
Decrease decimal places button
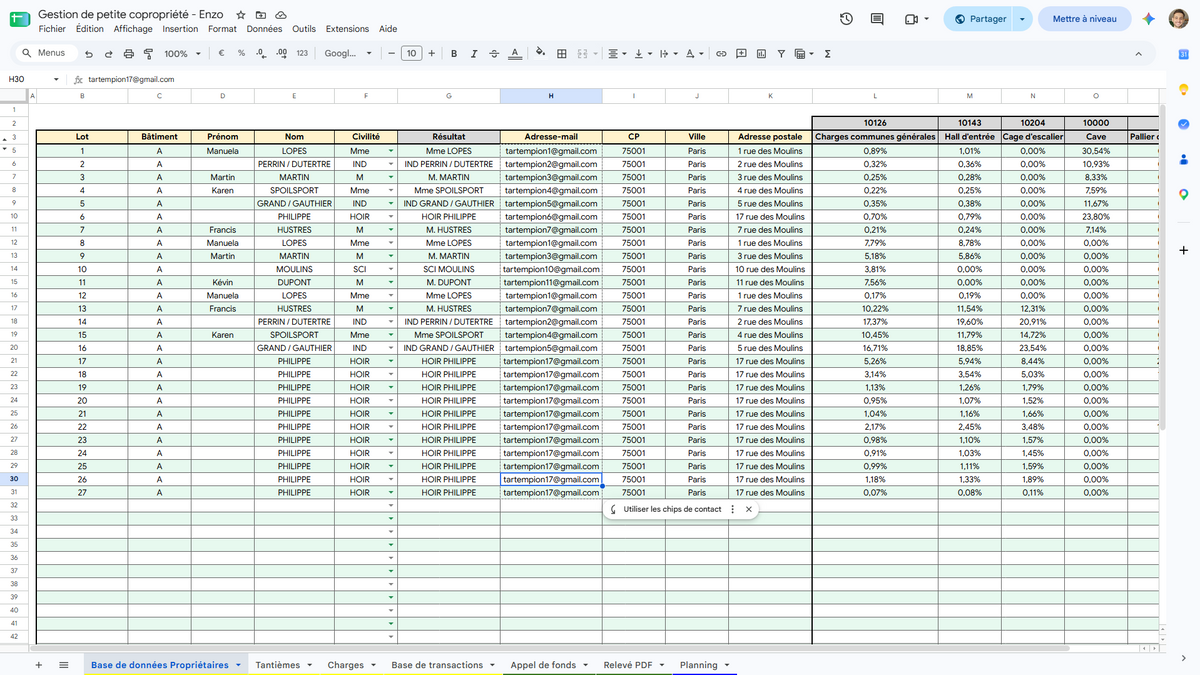[261, 54]
